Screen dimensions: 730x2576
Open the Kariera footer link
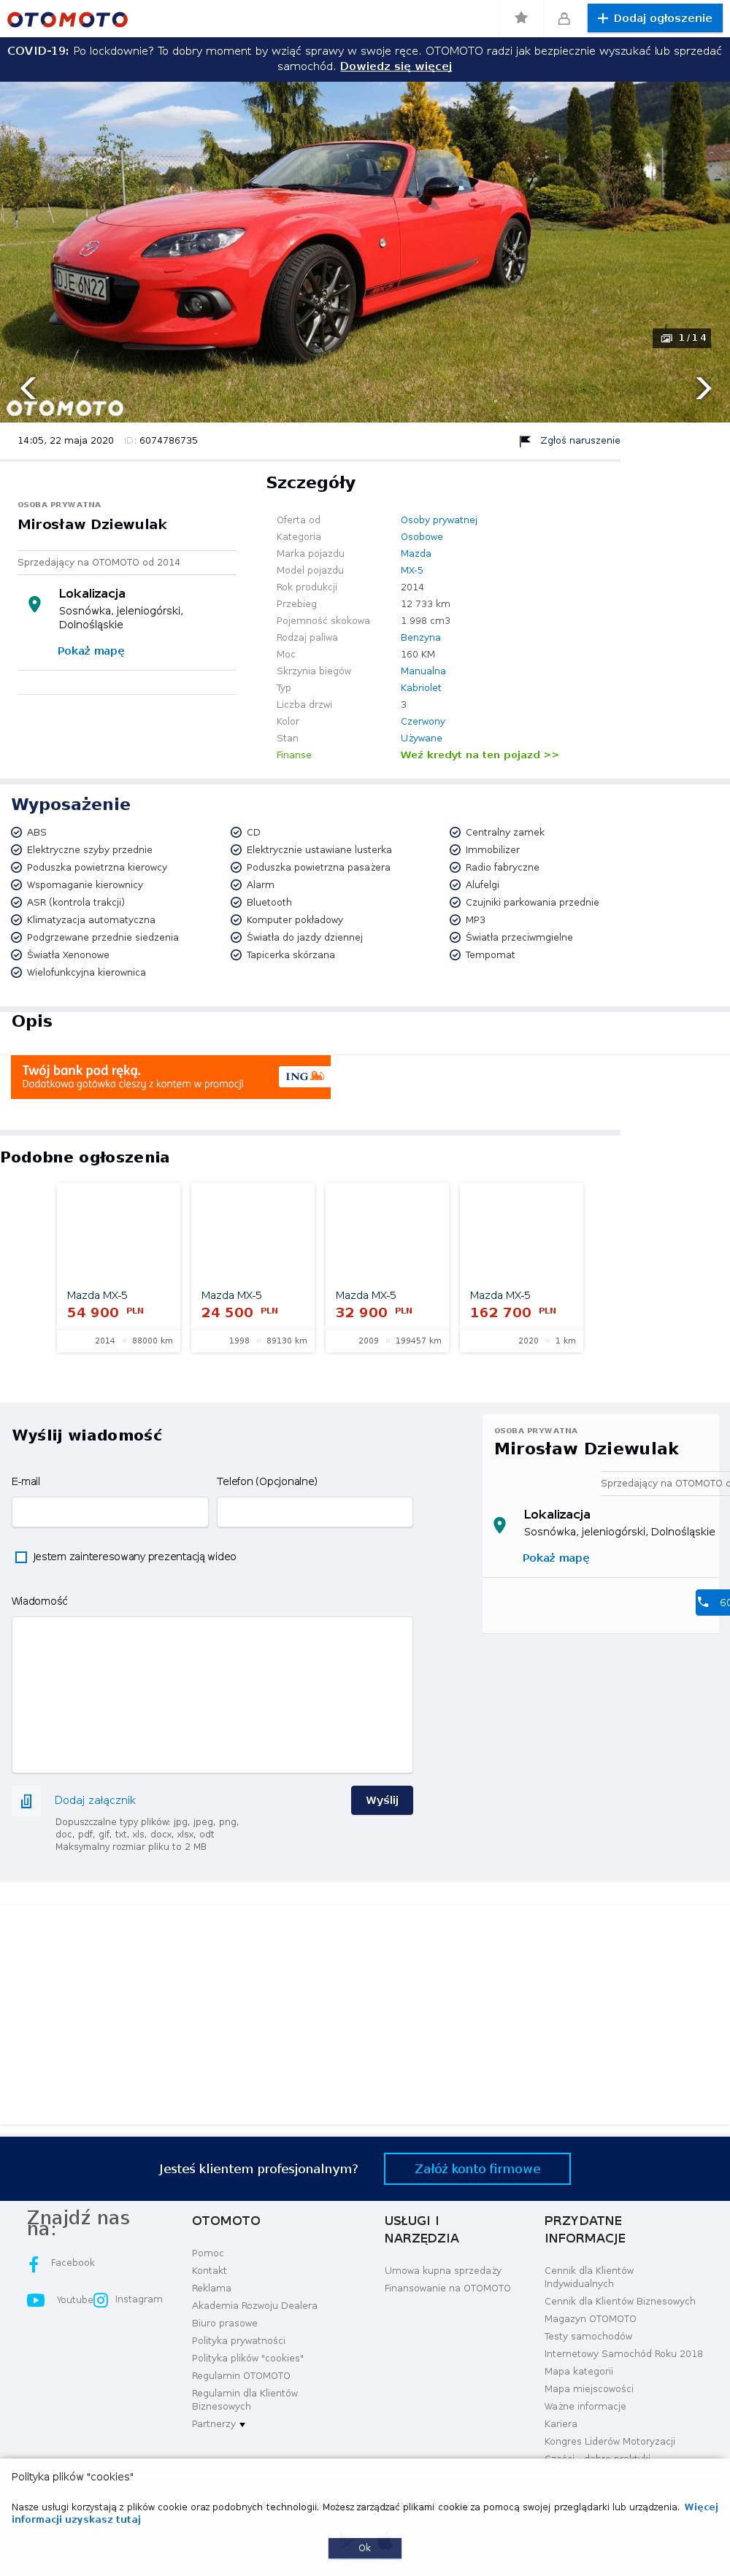click(x=560, y=2424)
